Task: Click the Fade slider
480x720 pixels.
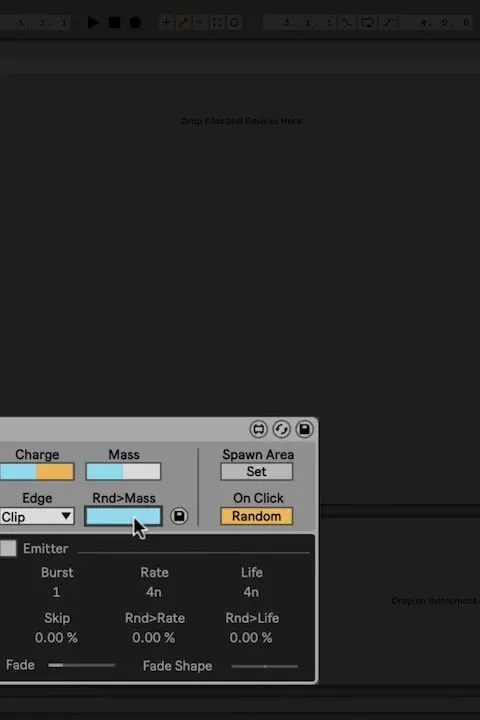Action: click(x=82, y=665)
